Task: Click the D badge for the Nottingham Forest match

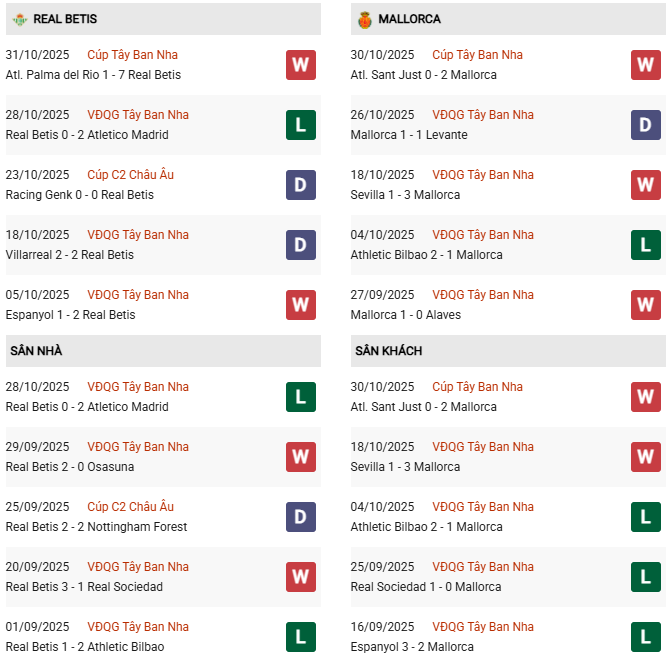Action: click(x=300, y=517)
